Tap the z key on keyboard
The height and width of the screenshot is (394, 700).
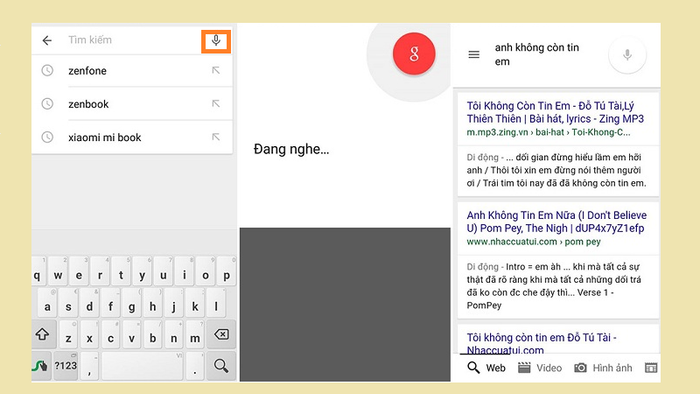click(68, 334)
